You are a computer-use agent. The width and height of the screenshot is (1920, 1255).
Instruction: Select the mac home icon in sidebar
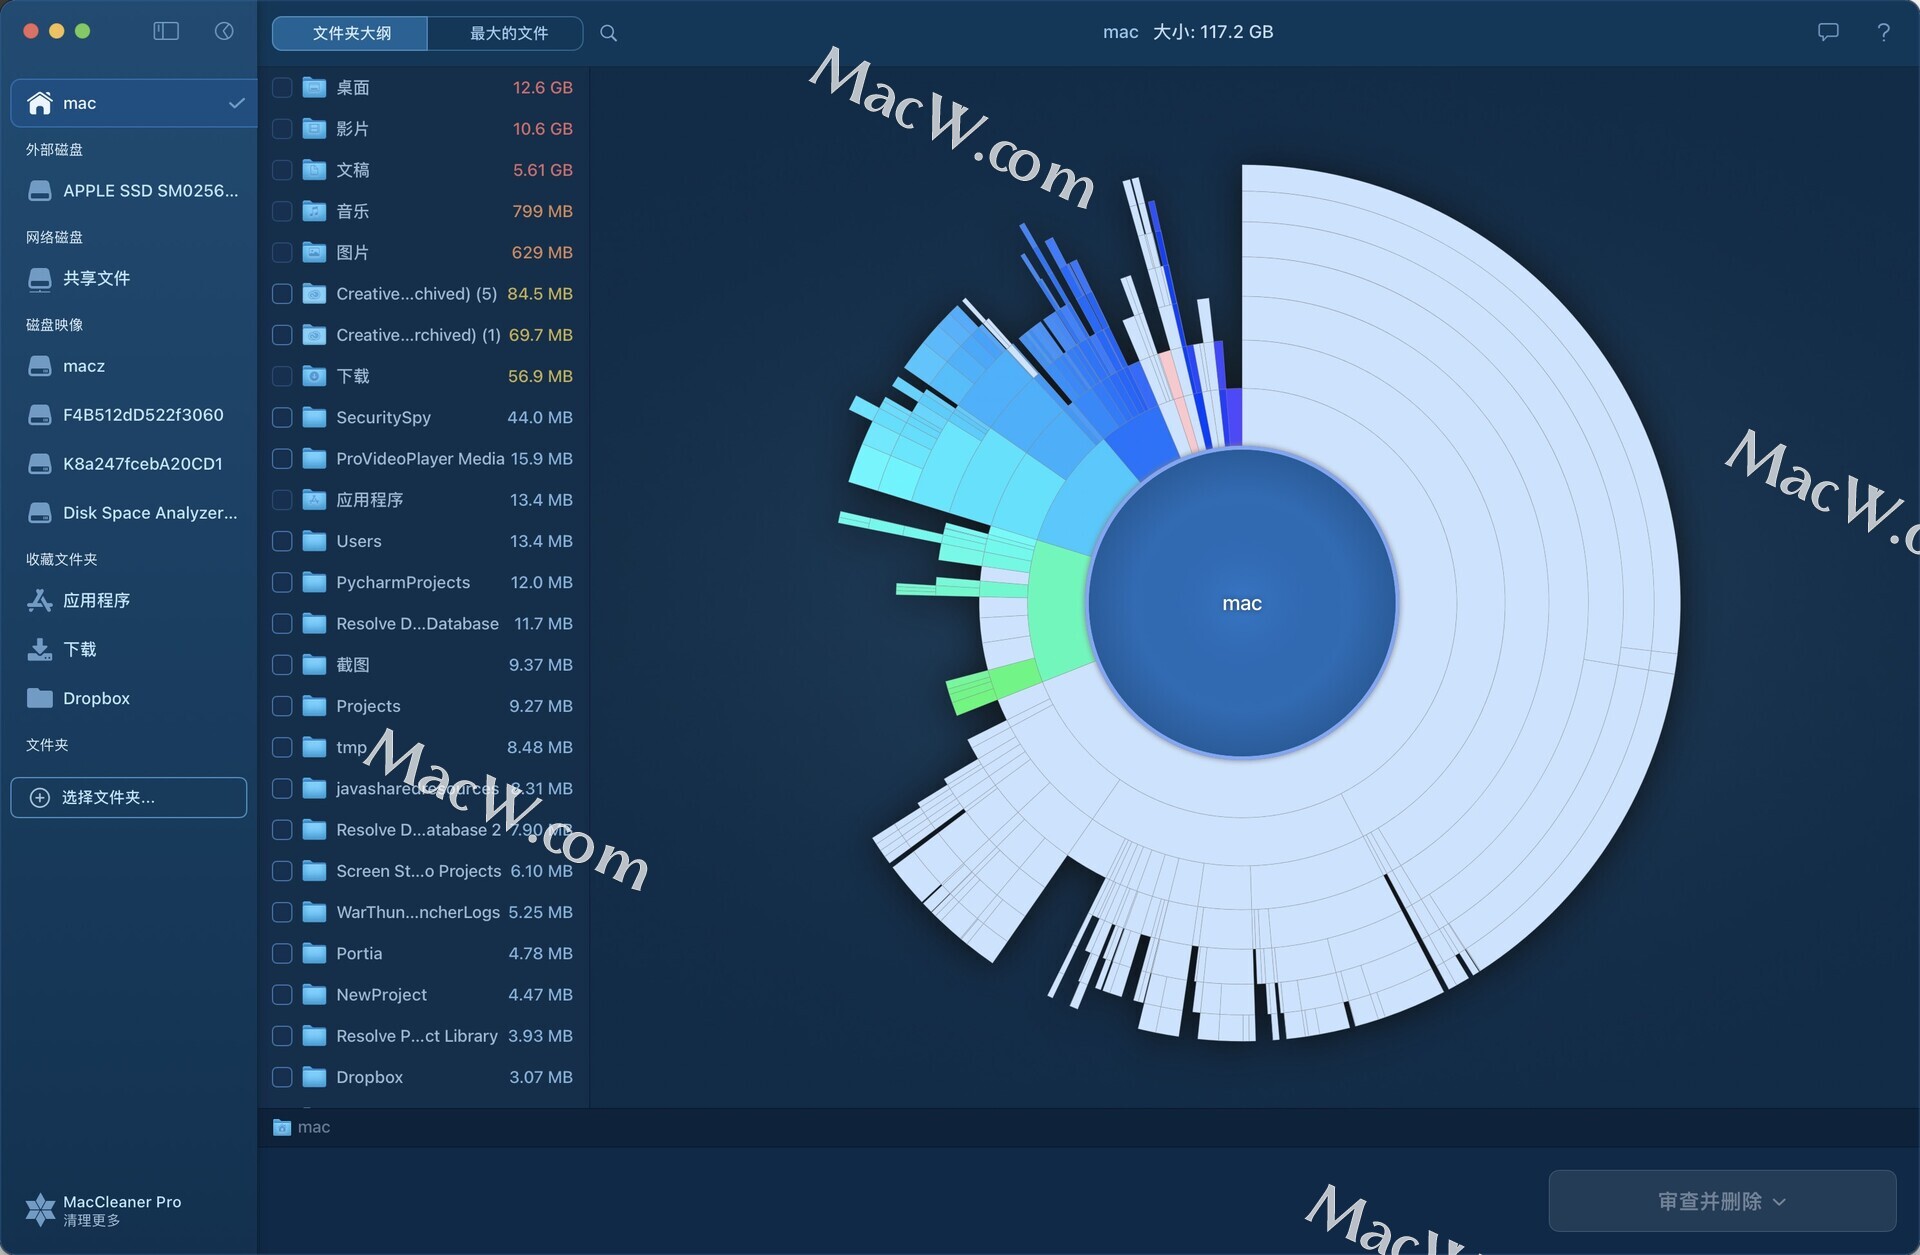pyautogui.click(x=39, y=103)
